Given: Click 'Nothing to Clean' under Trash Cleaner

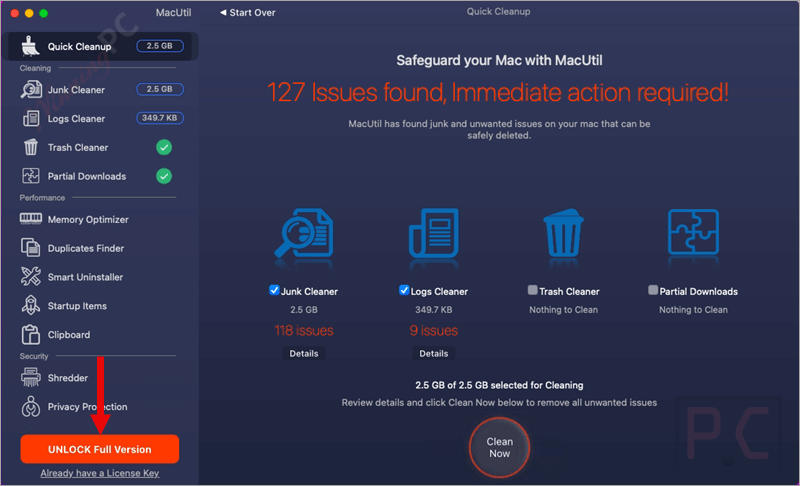Looking at the screenshot, I should tap(563, 310).
